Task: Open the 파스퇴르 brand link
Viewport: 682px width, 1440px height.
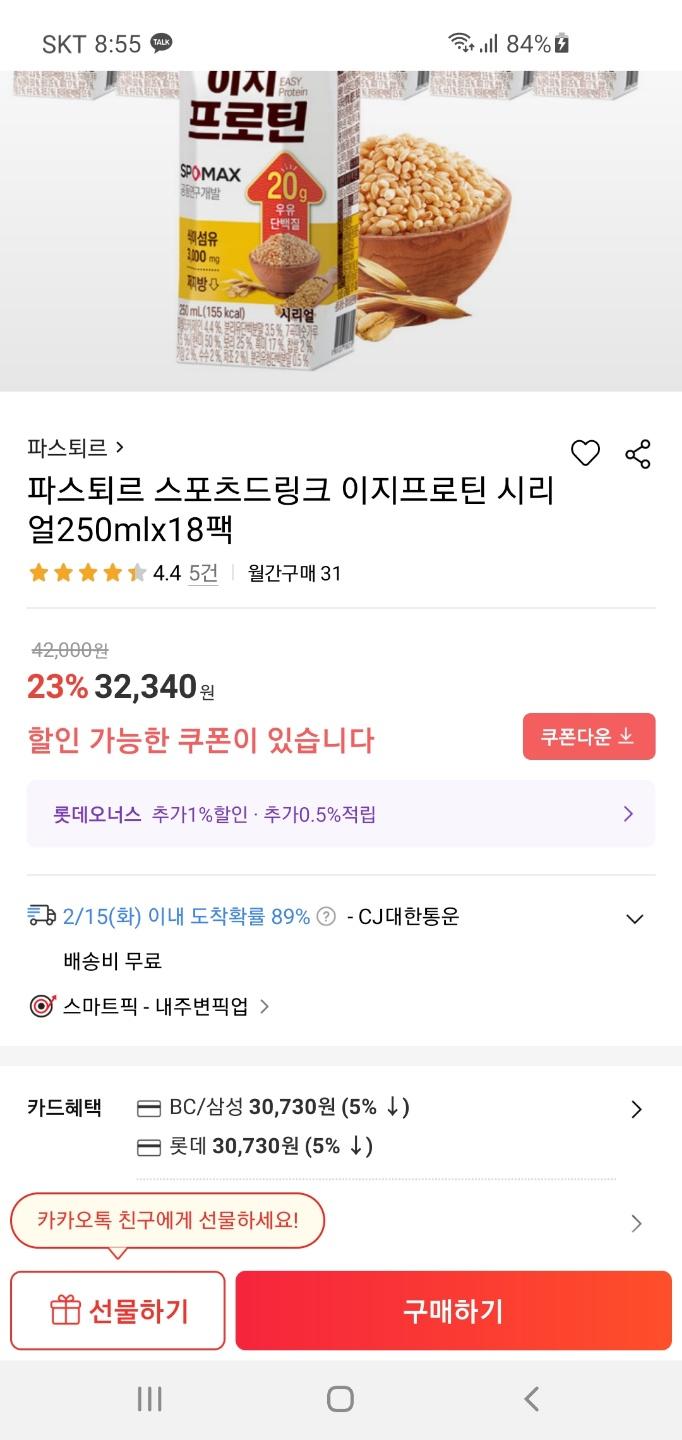Action: [76, 447]
